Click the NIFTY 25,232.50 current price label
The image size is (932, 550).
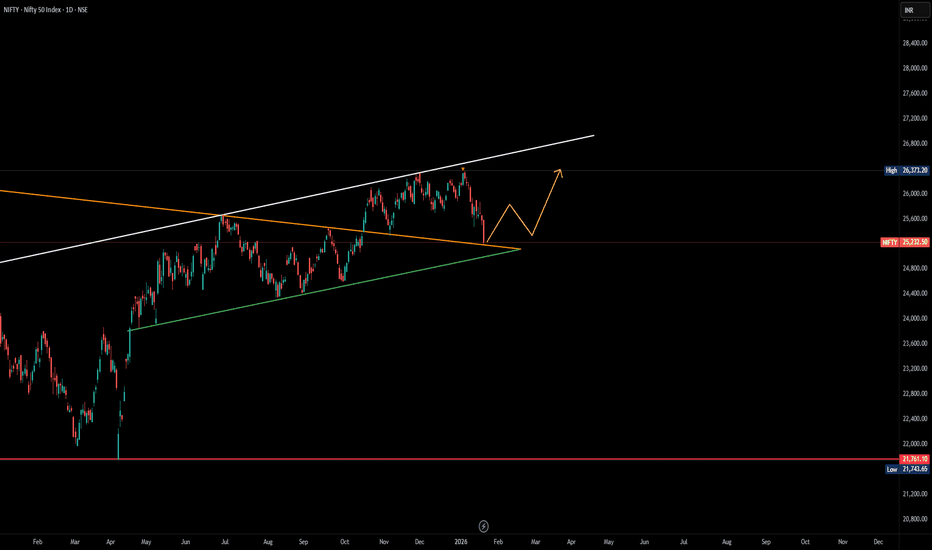[x=907, y=242]
